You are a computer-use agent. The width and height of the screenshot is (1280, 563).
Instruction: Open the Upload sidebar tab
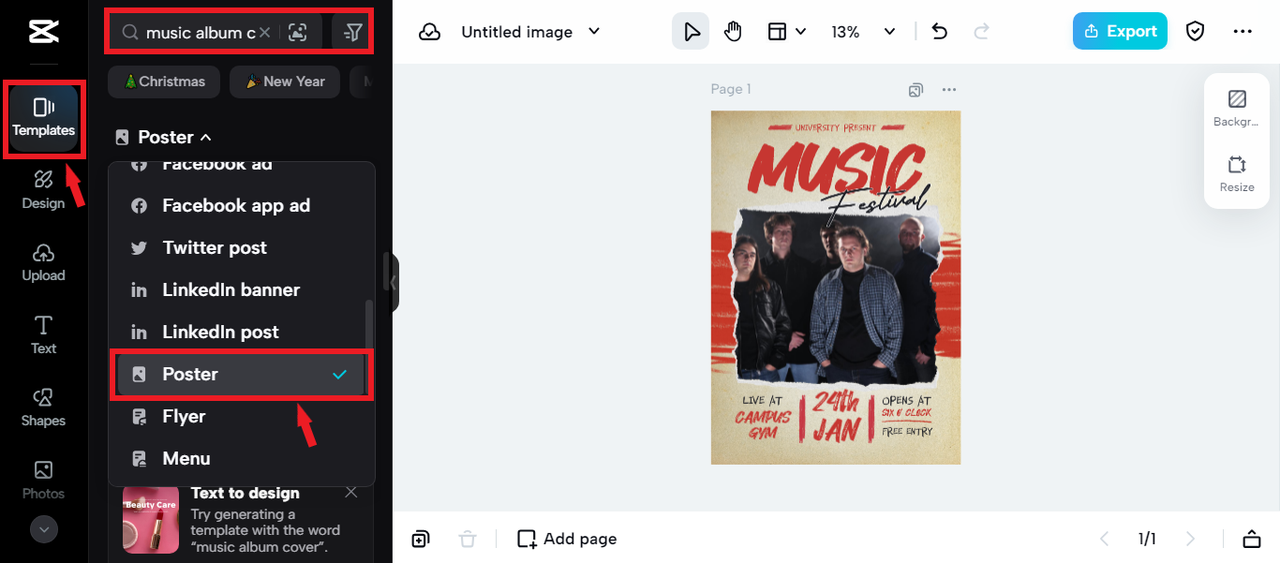tap(43, 263)
